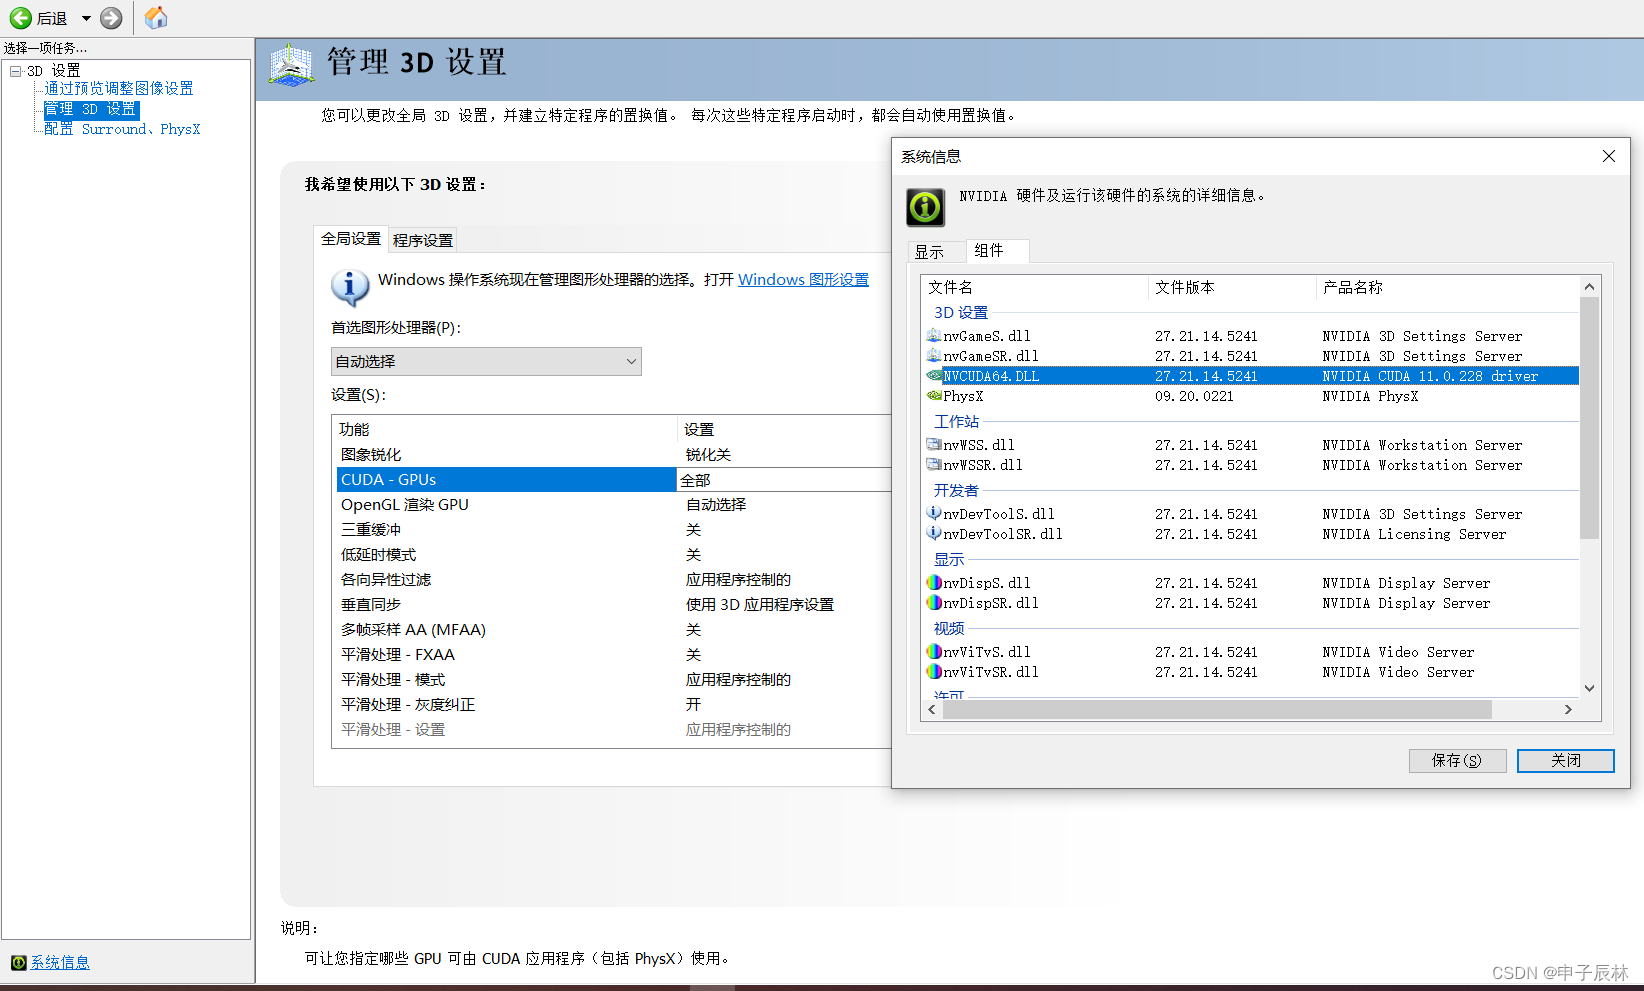This screenshot has width=1644, height=991.
Task: Click the nvDispS.dll file icon
Action: 934,583
